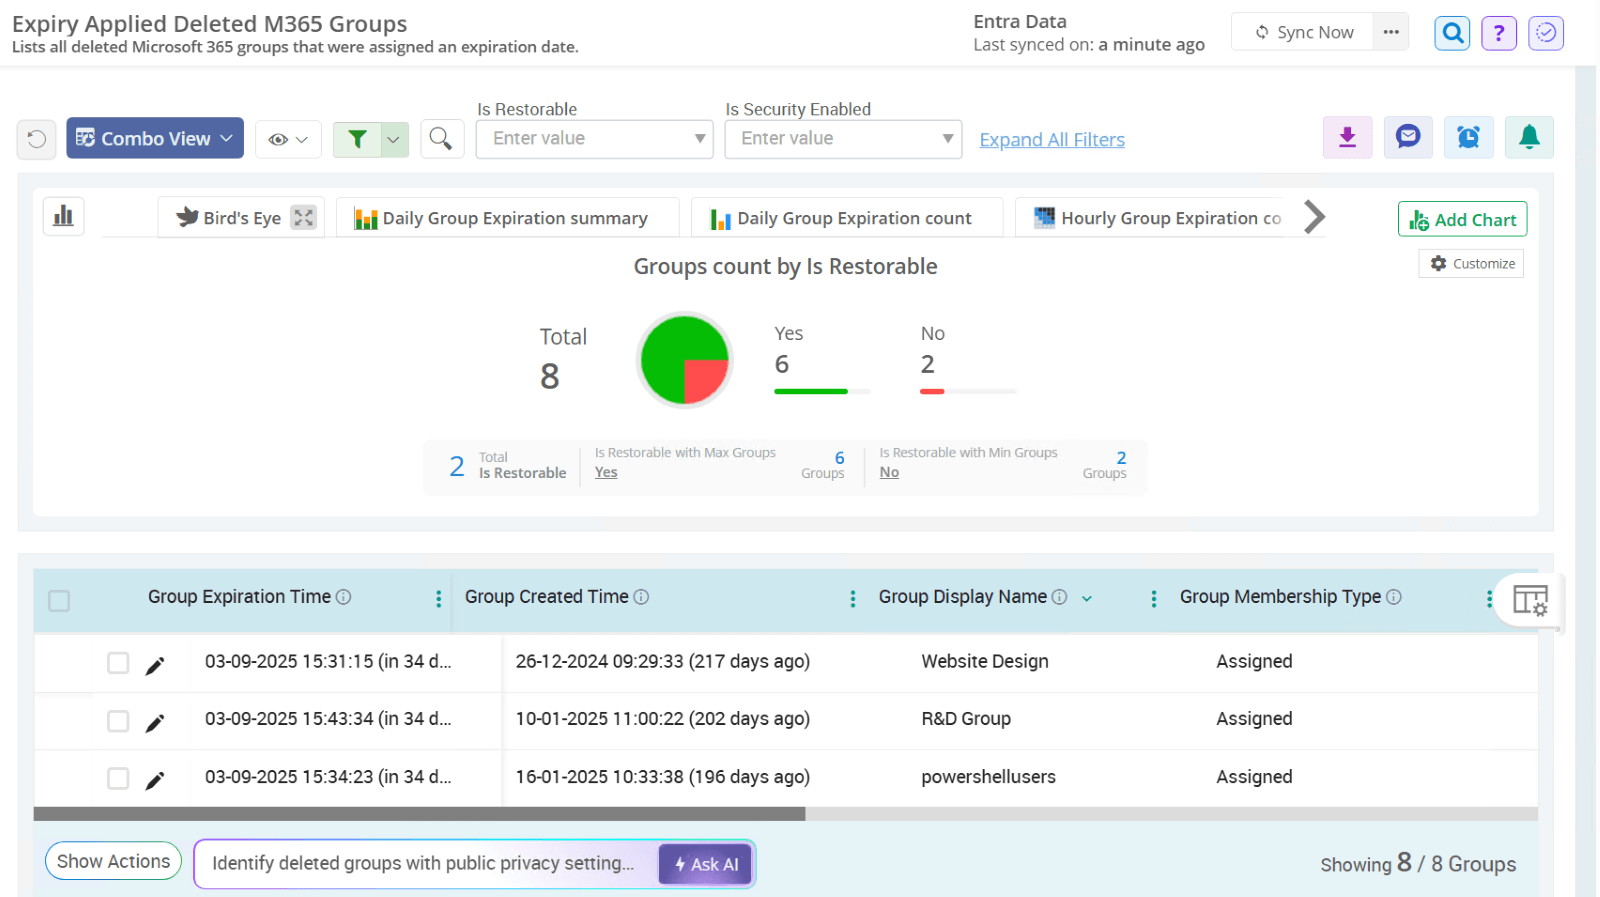The width and height of the screenshot is (1600, 897).
Task: Toggle the select-all header checkbox
Action: point(59,600)
